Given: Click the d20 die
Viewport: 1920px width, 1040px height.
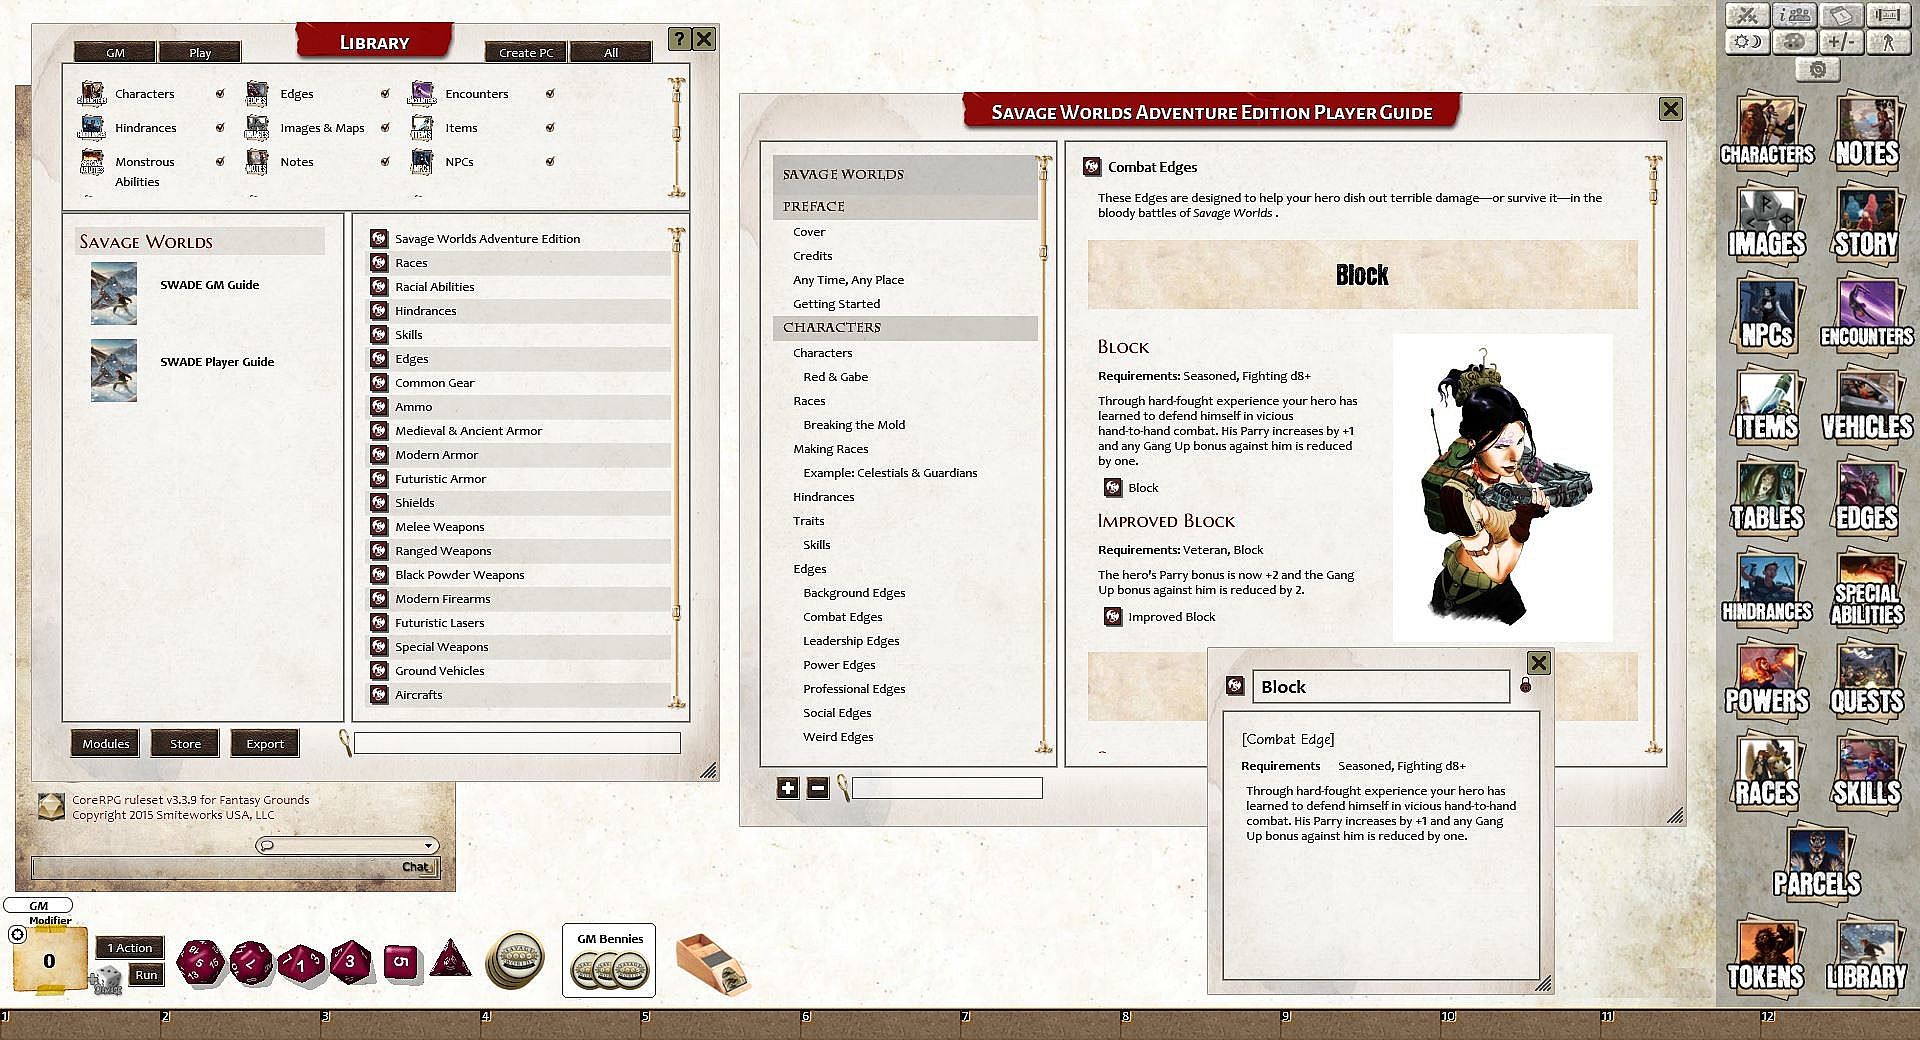Looking at the screenshot, I should point(199,962).
